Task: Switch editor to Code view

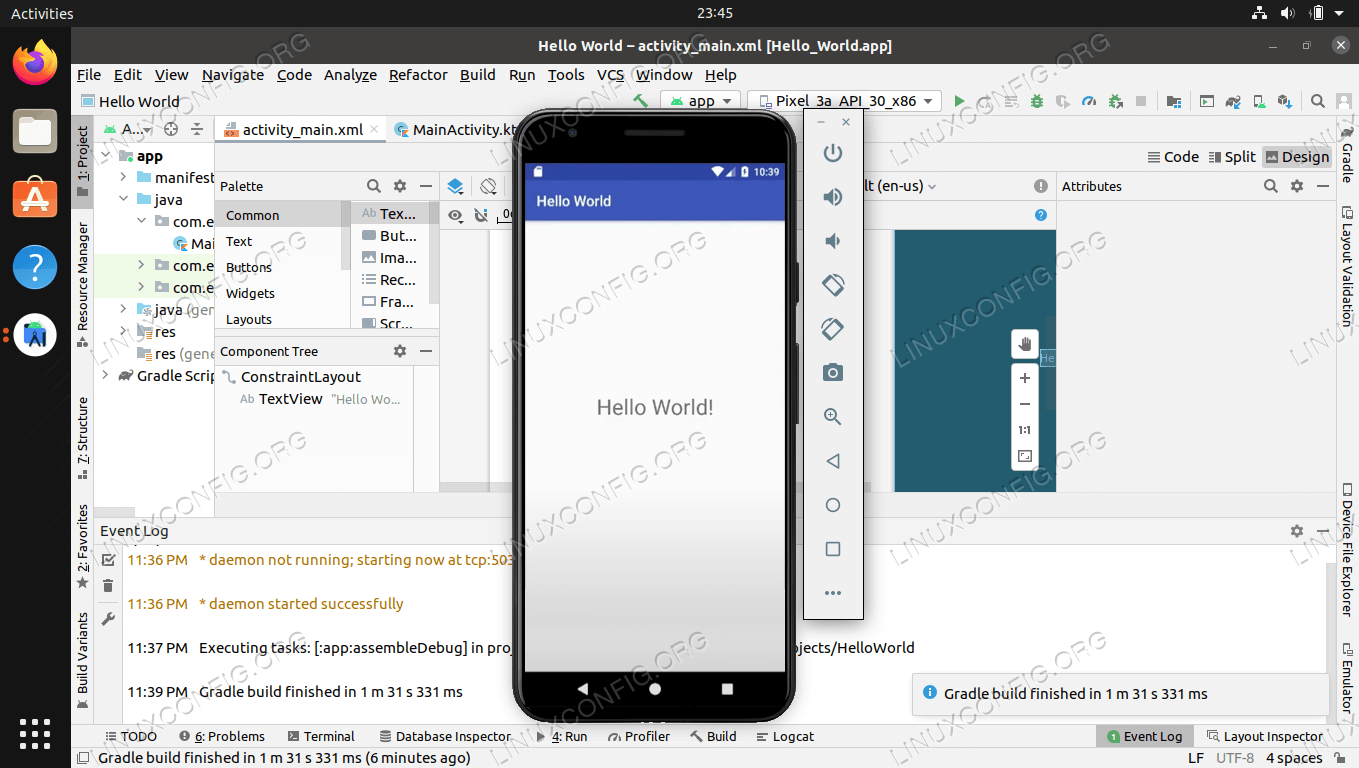Action: tap(1173, 157)
